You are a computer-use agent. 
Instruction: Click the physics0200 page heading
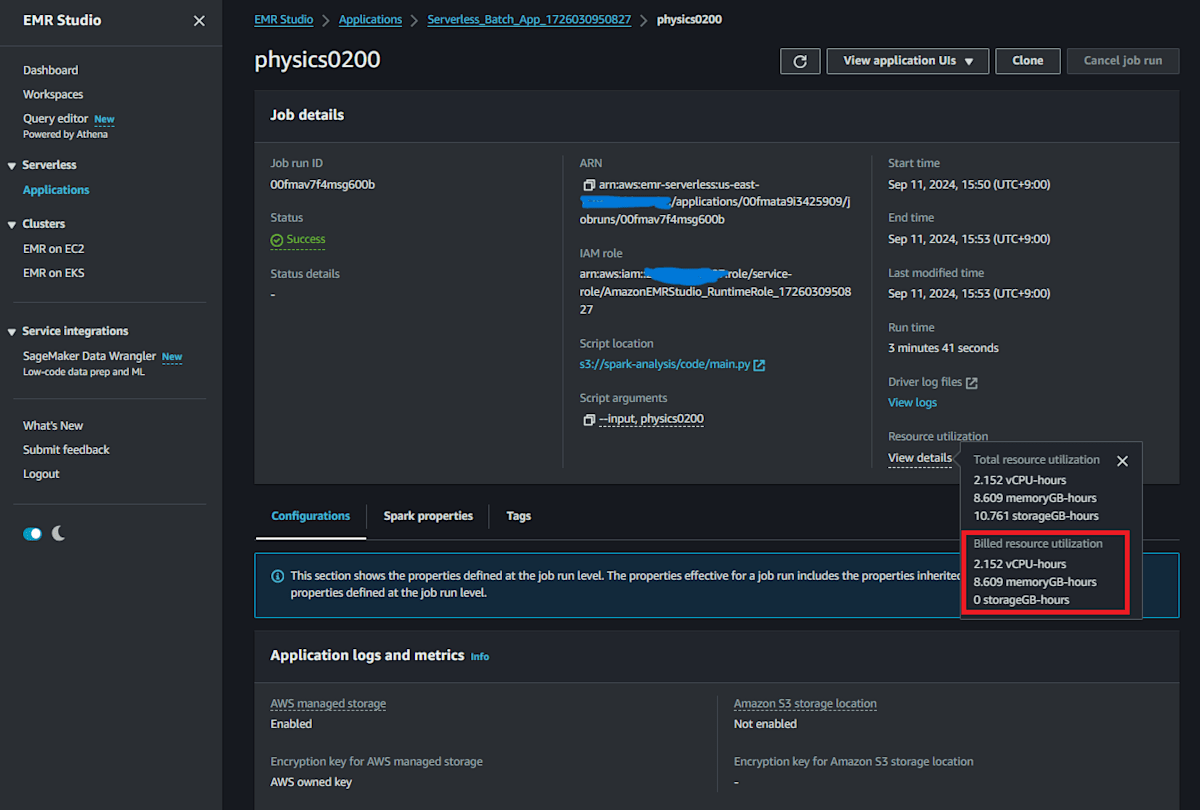318,60
